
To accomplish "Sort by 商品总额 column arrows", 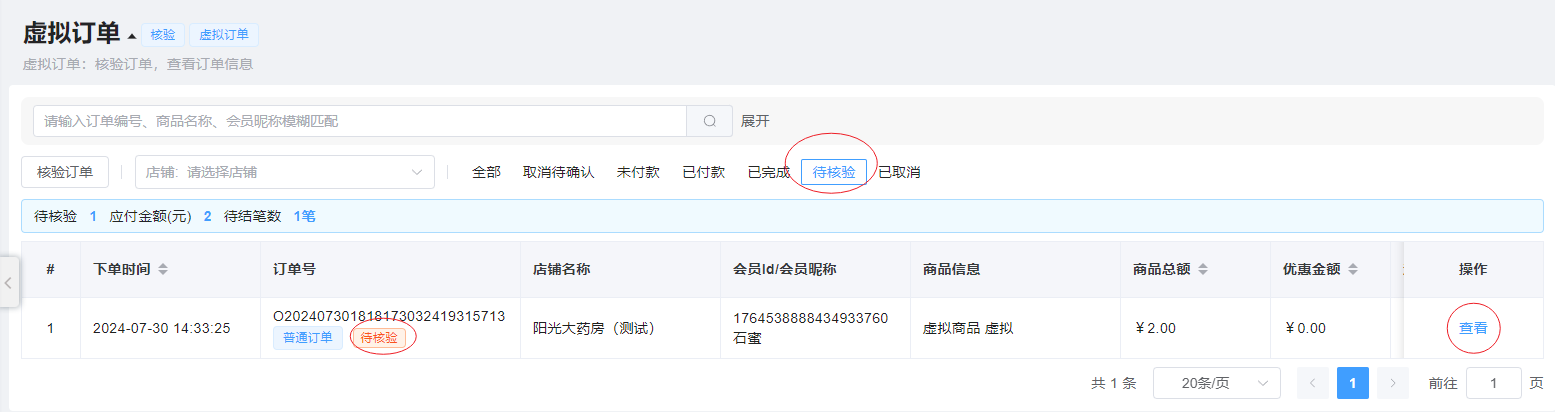I will point(1204,270).
